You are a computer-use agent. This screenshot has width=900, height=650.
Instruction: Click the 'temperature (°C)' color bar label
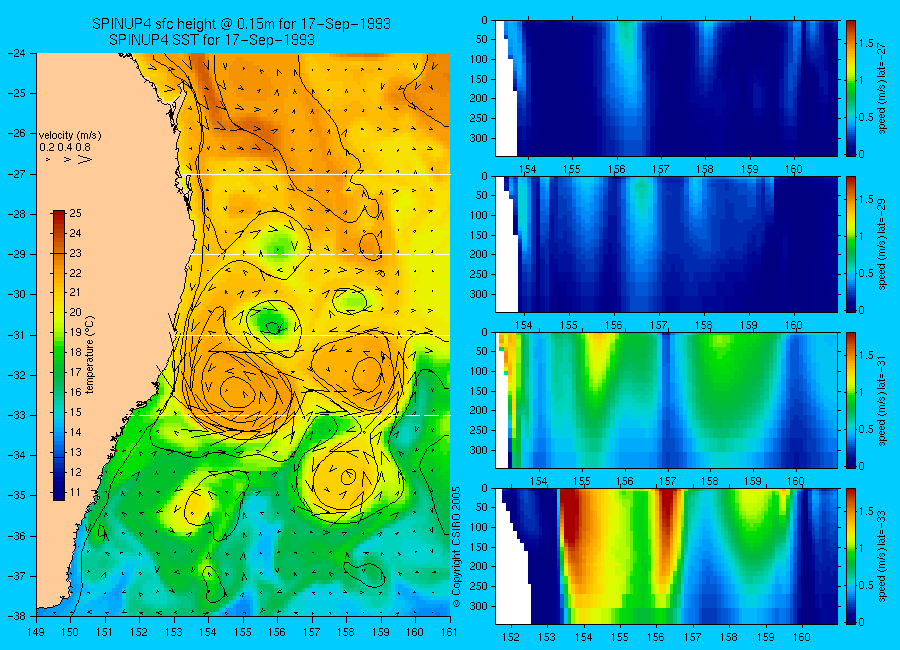pos(90,355)
